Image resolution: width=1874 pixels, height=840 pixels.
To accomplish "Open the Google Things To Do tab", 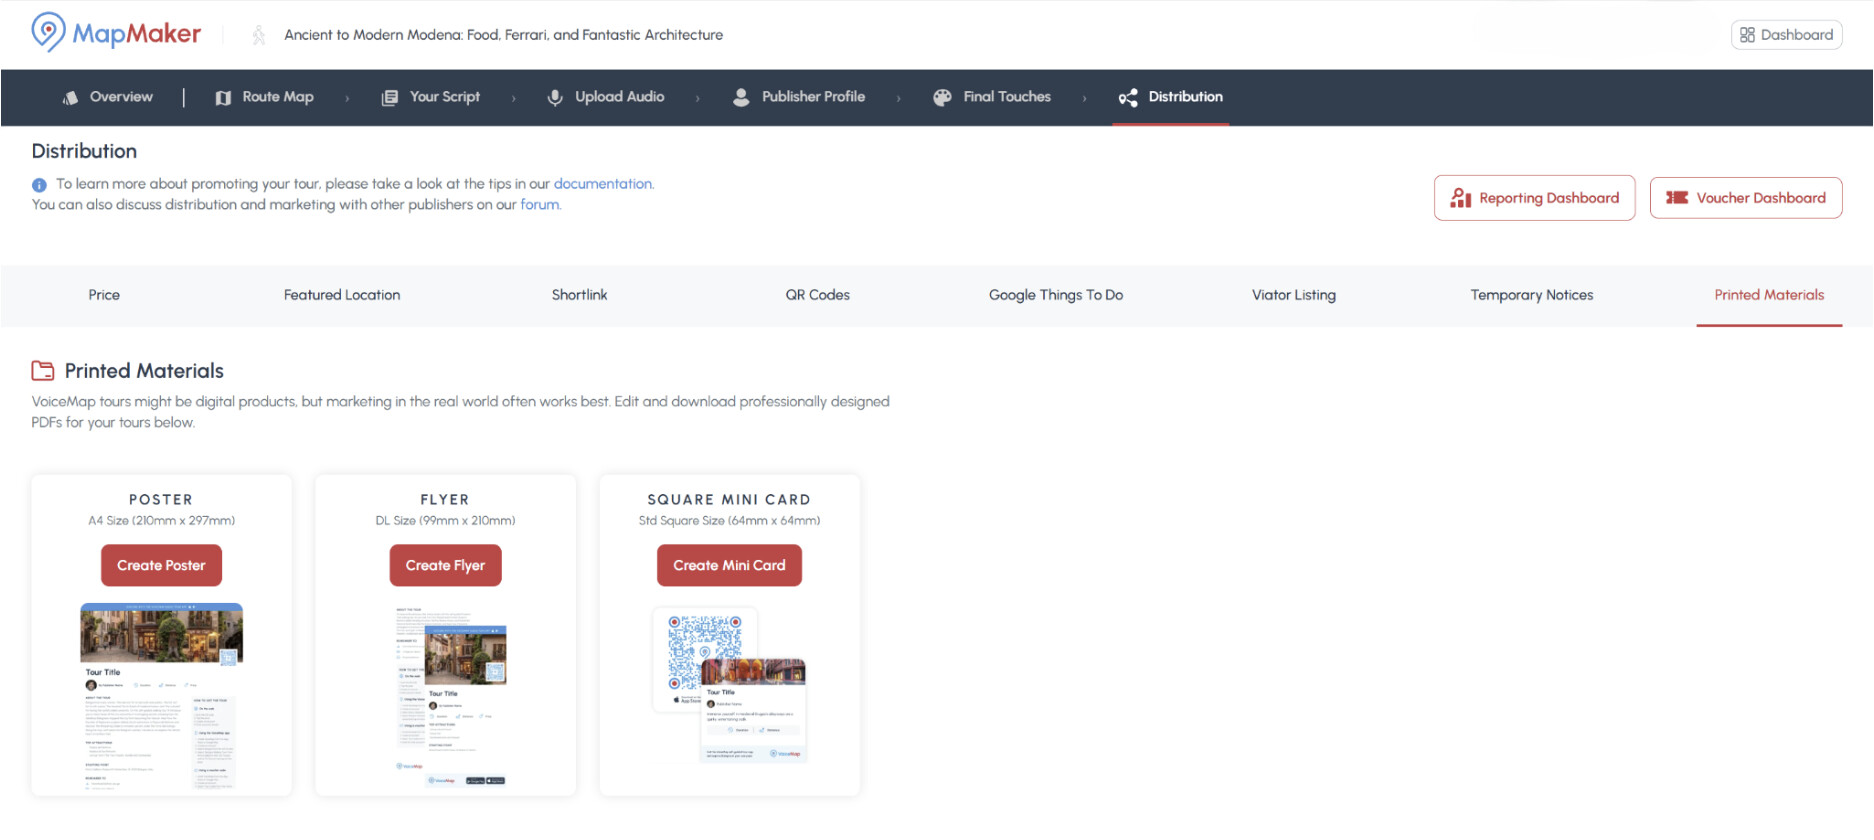I will 1056,295.
